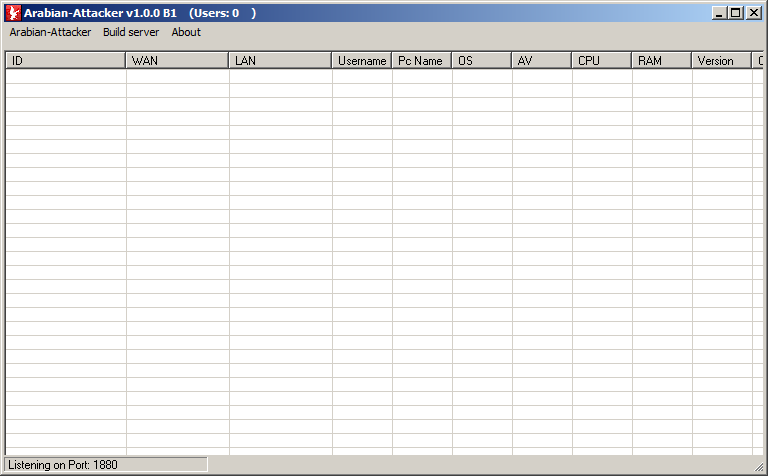Minimize the Arabian-Attacker window
This screenshot has width=768, height=476.
pos(720,13)
